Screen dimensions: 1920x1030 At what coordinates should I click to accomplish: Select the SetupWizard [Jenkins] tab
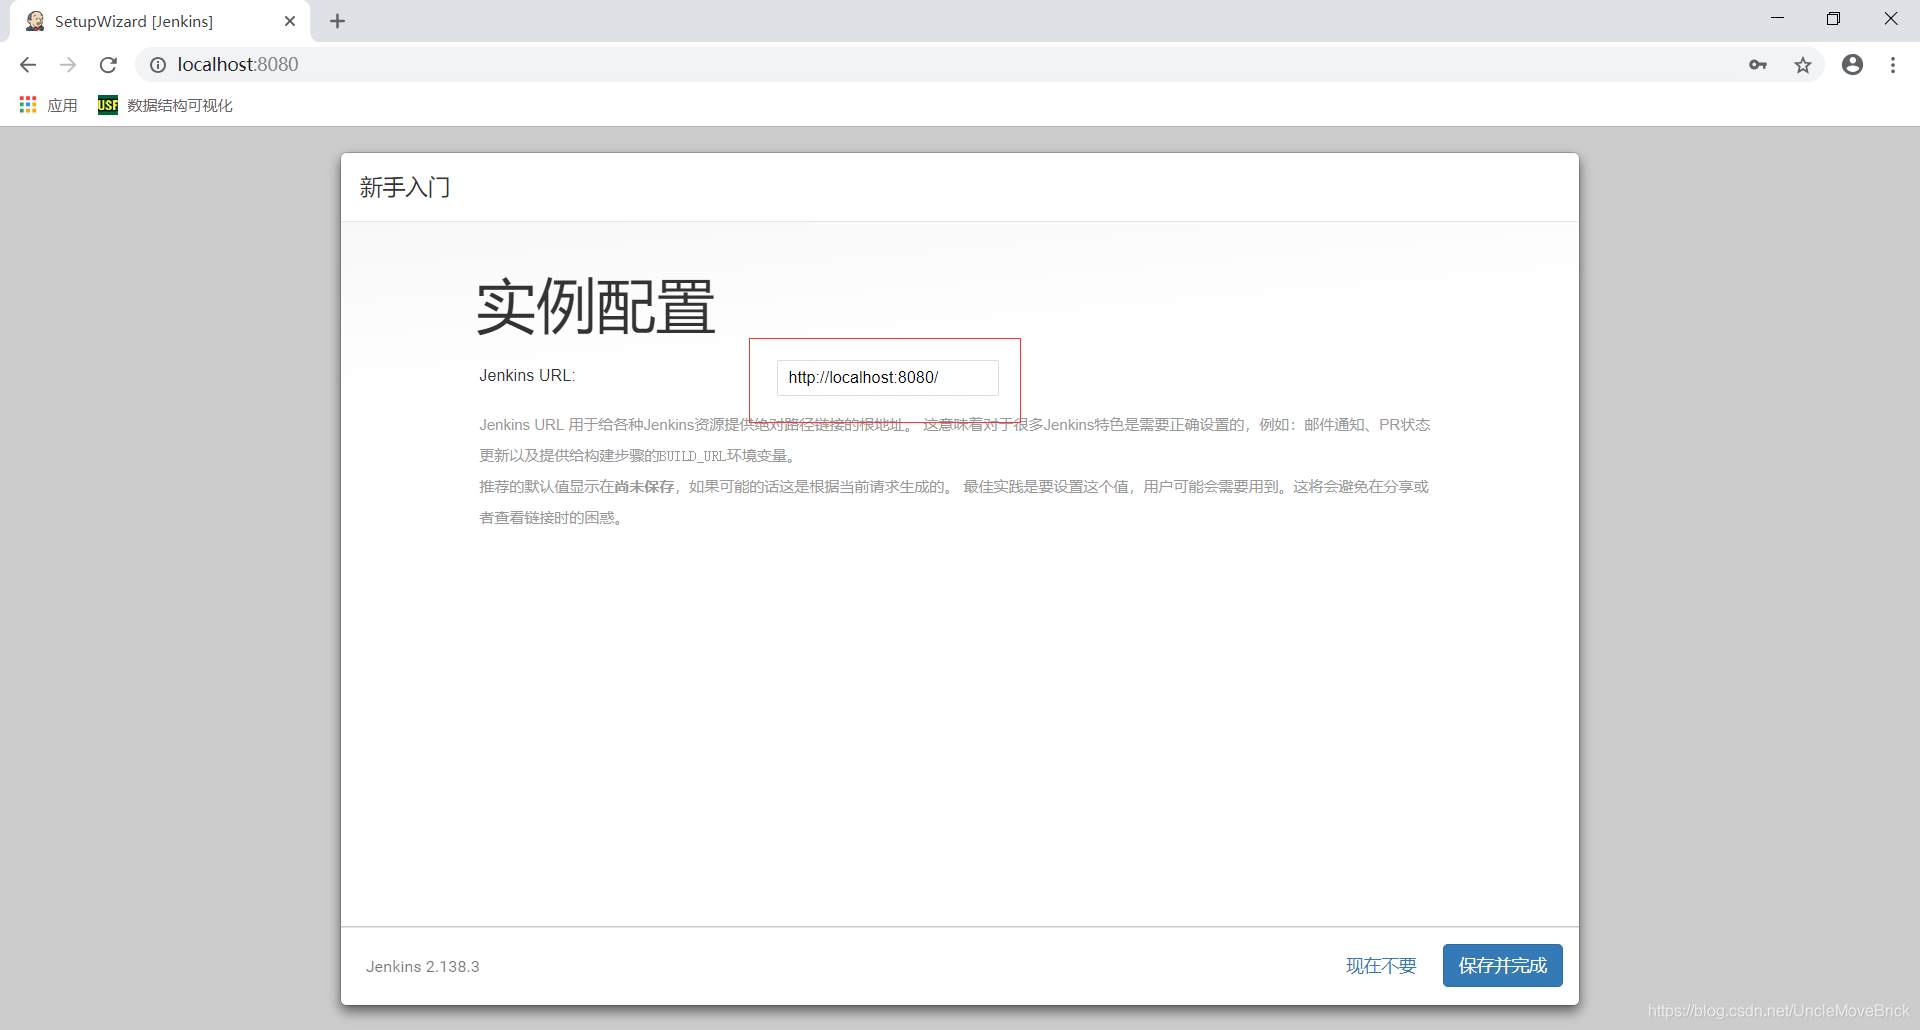pos(160,21)
